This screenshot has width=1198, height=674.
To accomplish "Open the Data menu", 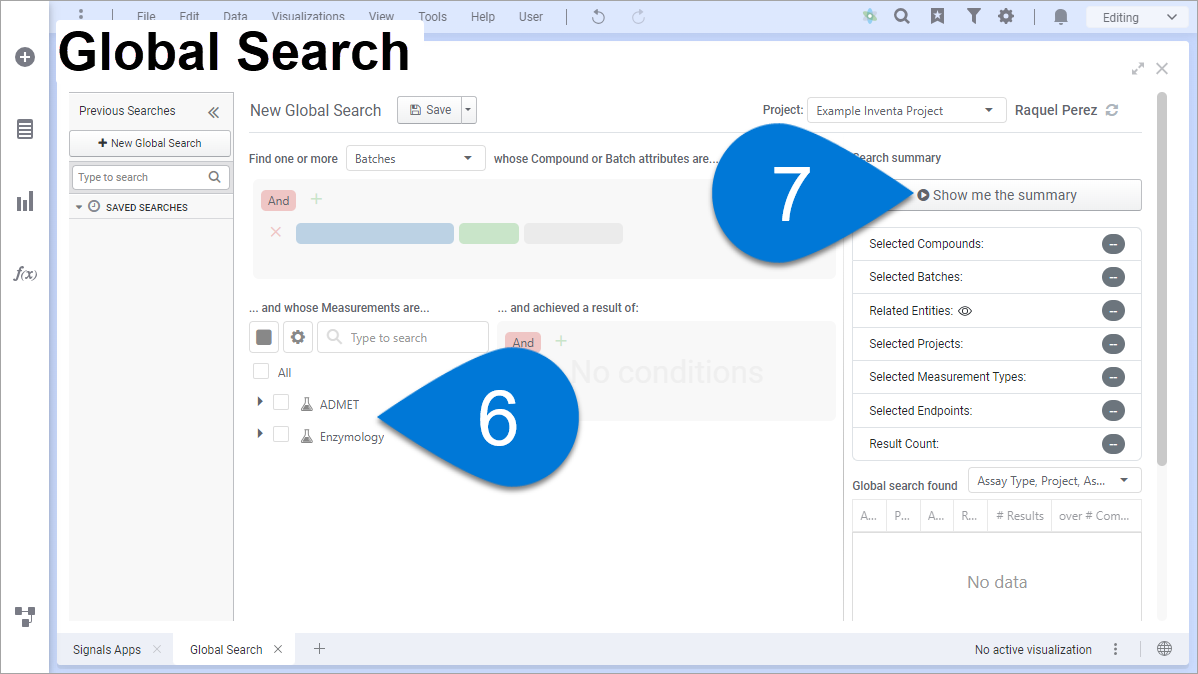I will 235,16.
